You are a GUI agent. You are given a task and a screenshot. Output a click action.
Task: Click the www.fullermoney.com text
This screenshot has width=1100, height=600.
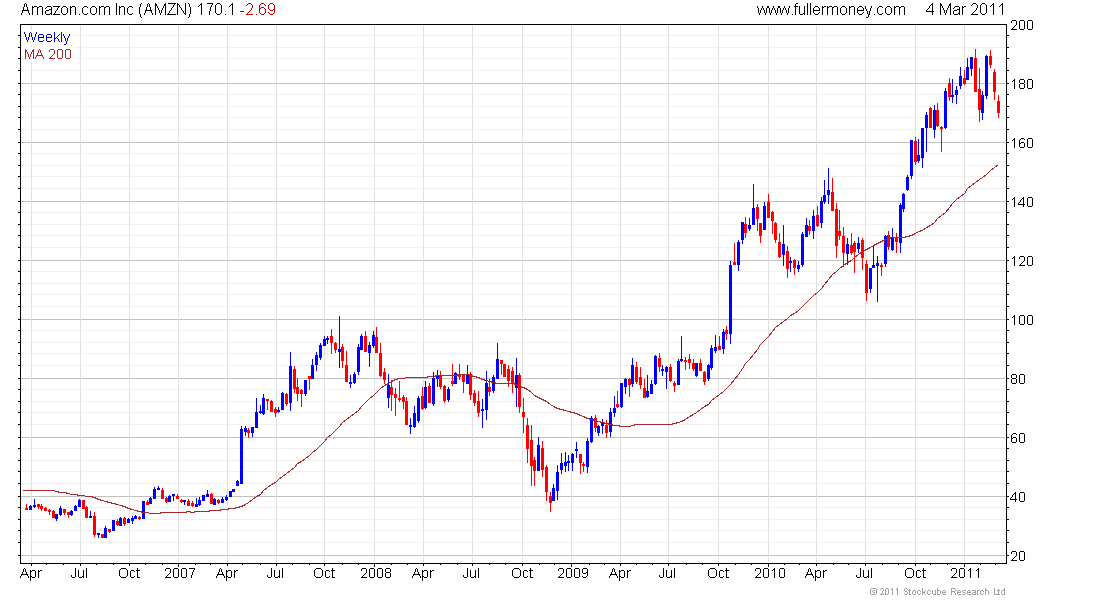[x=831, y=10]
